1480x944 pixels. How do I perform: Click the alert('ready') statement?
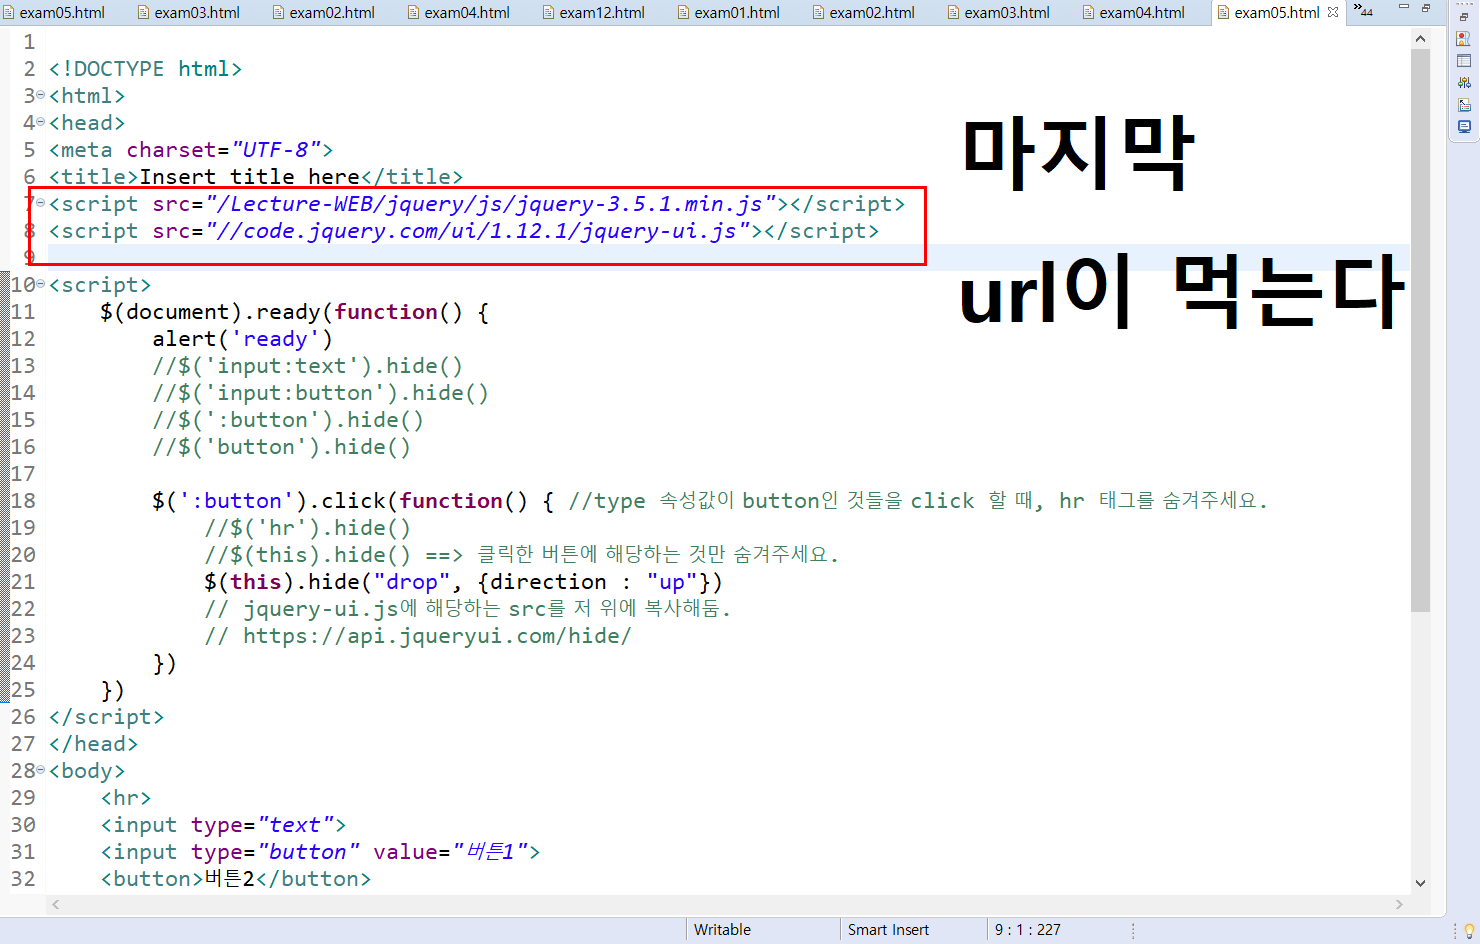point(243,339)
